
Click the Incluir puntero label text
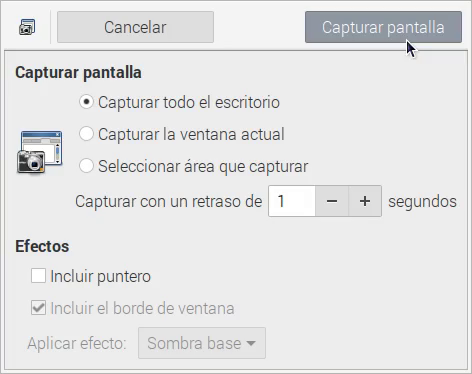pyautogui.click(x=101, y=276)
